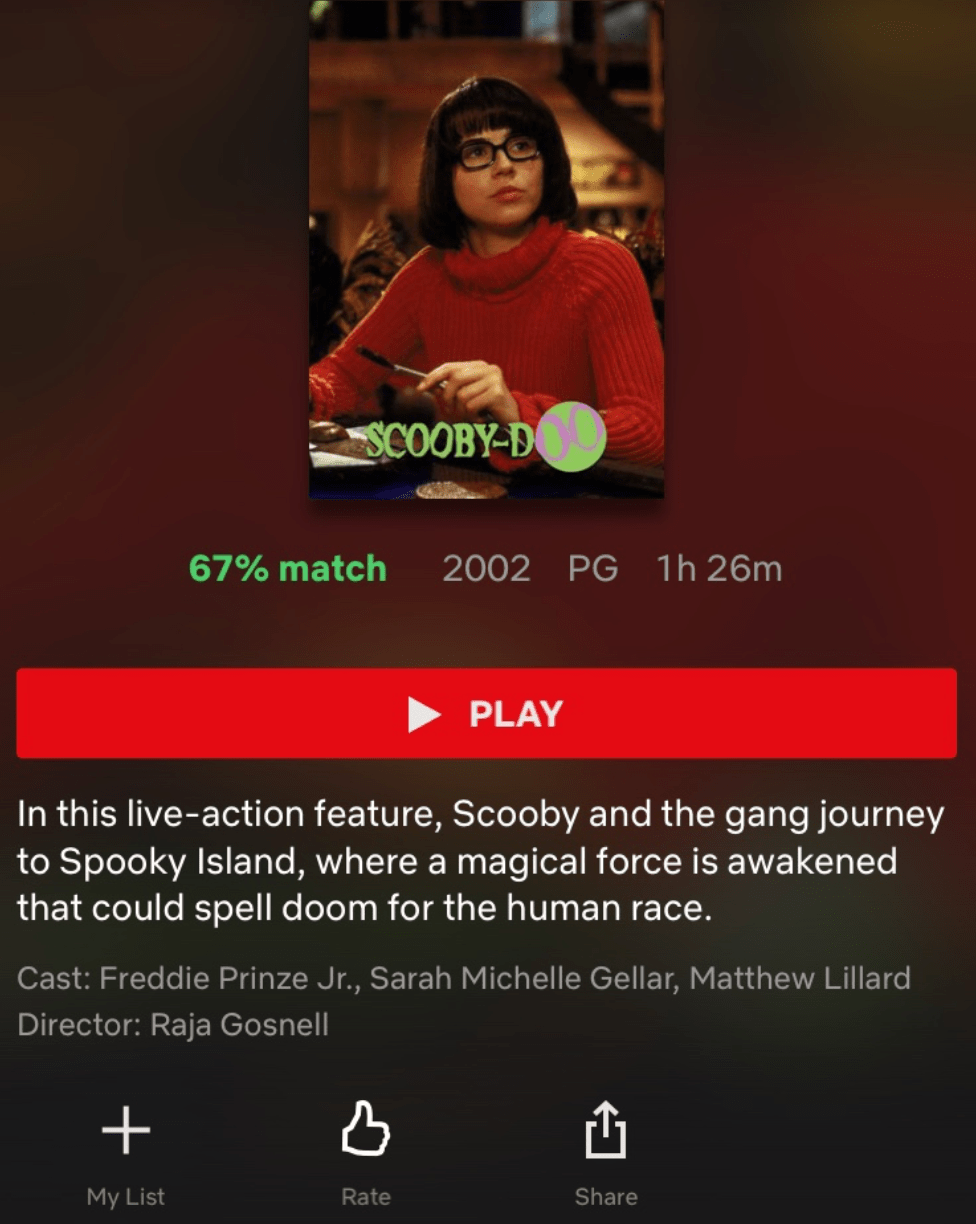Tap the thumbs-up Rate icon

point(365,1129)
